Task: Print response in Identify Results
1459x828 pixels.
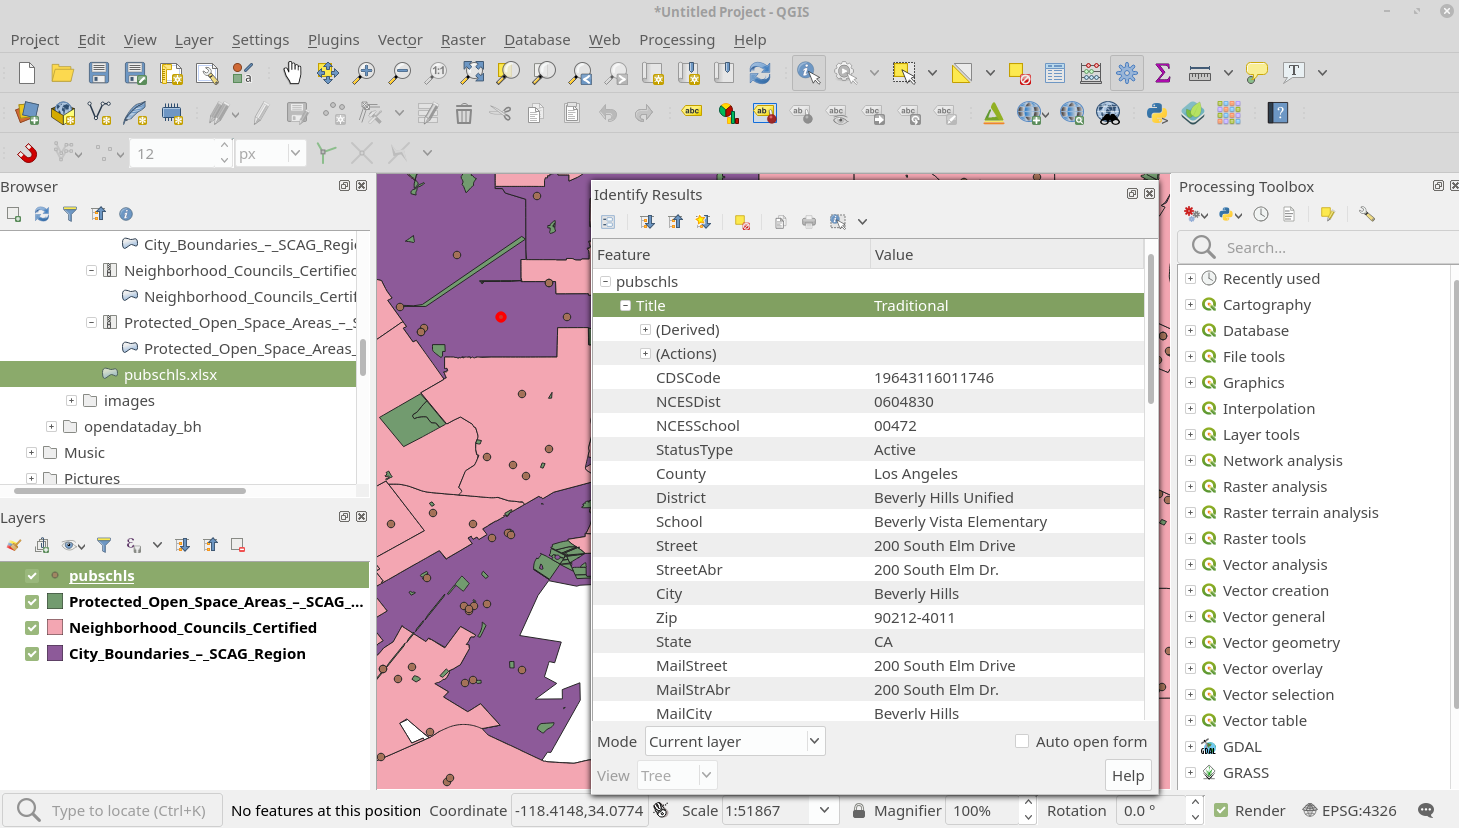Action: (x=809, y=222)
